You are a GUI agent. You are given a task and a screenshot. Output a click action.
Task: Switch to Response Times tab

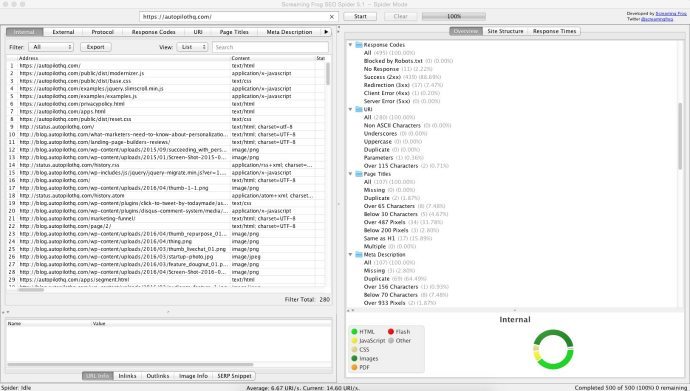click(x=554, y=31)
